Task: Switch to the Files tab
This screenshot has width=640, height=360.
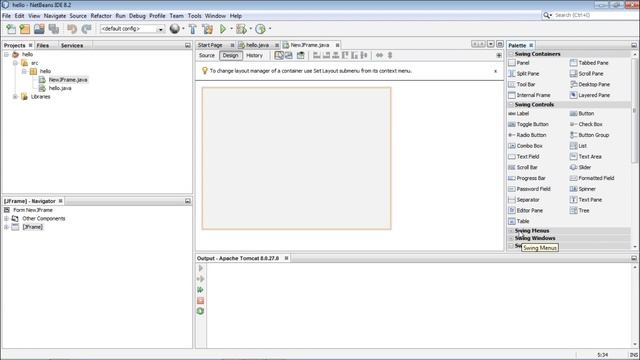Action: click(42, 45)
